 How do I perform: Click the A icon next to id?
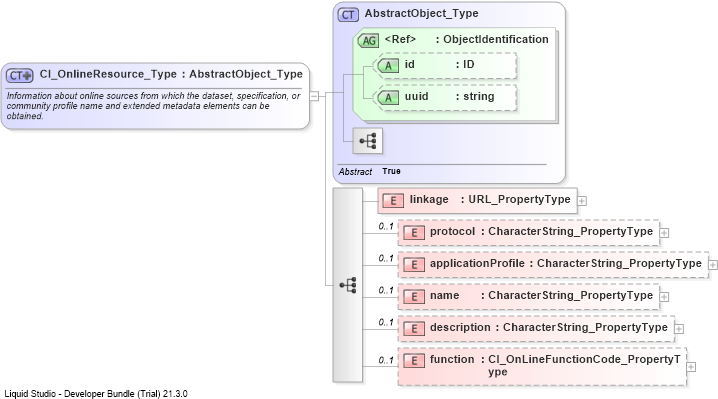[388, 66]
